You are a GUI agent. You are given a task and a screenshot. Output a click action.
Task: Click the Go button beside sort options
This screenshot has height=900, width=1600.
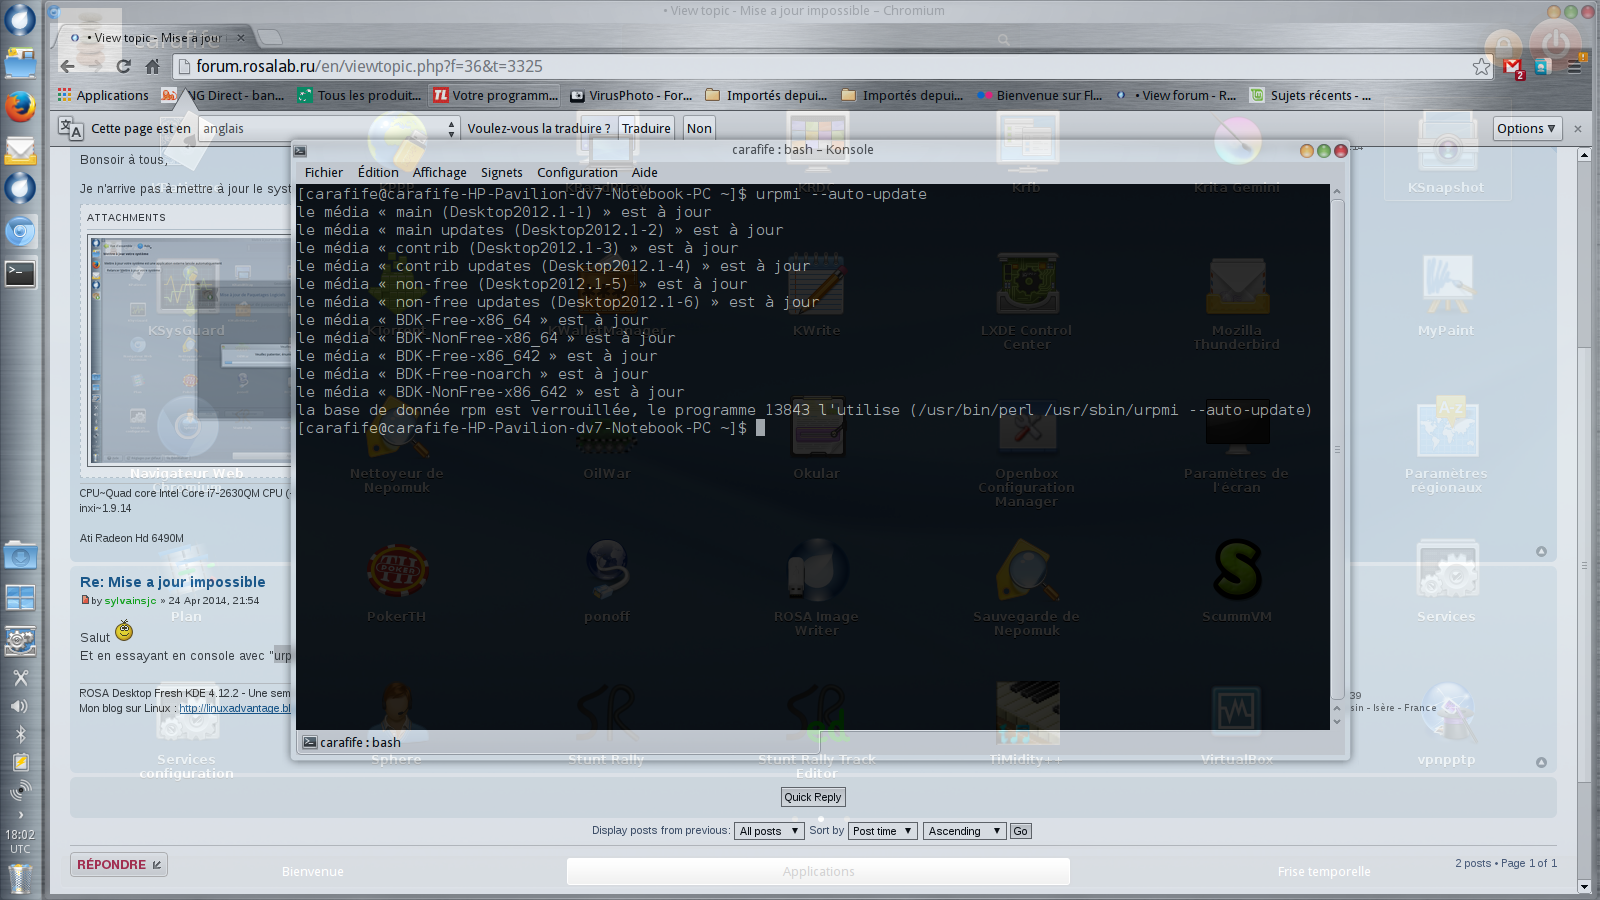pos(1020,831)
